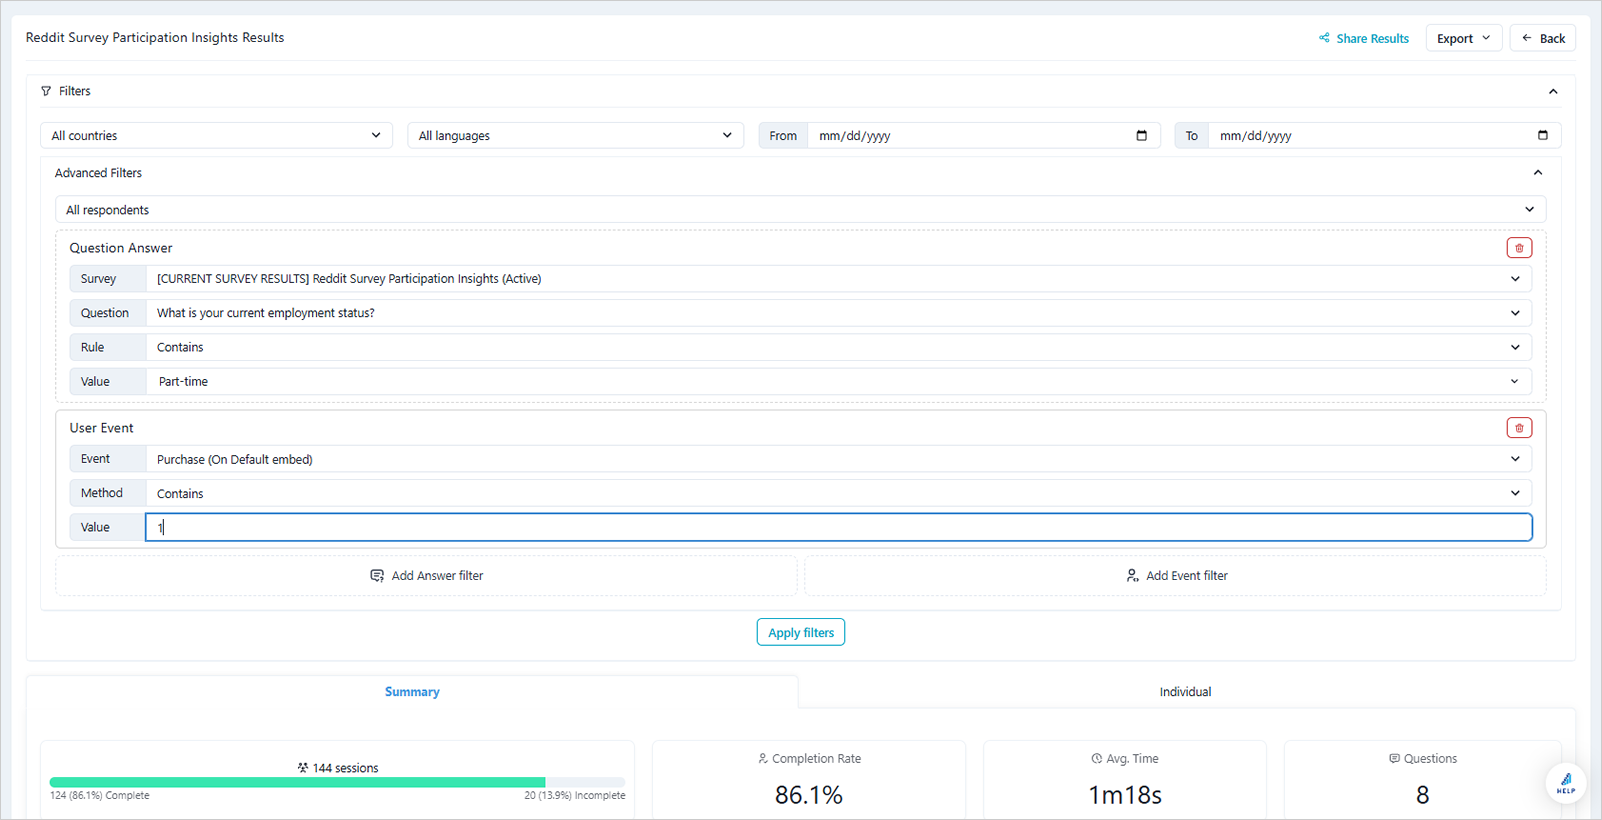This screenshot has width=1602, height=820.
Task: Click the Questions count value 8
Action: [x=1423, y=795]
